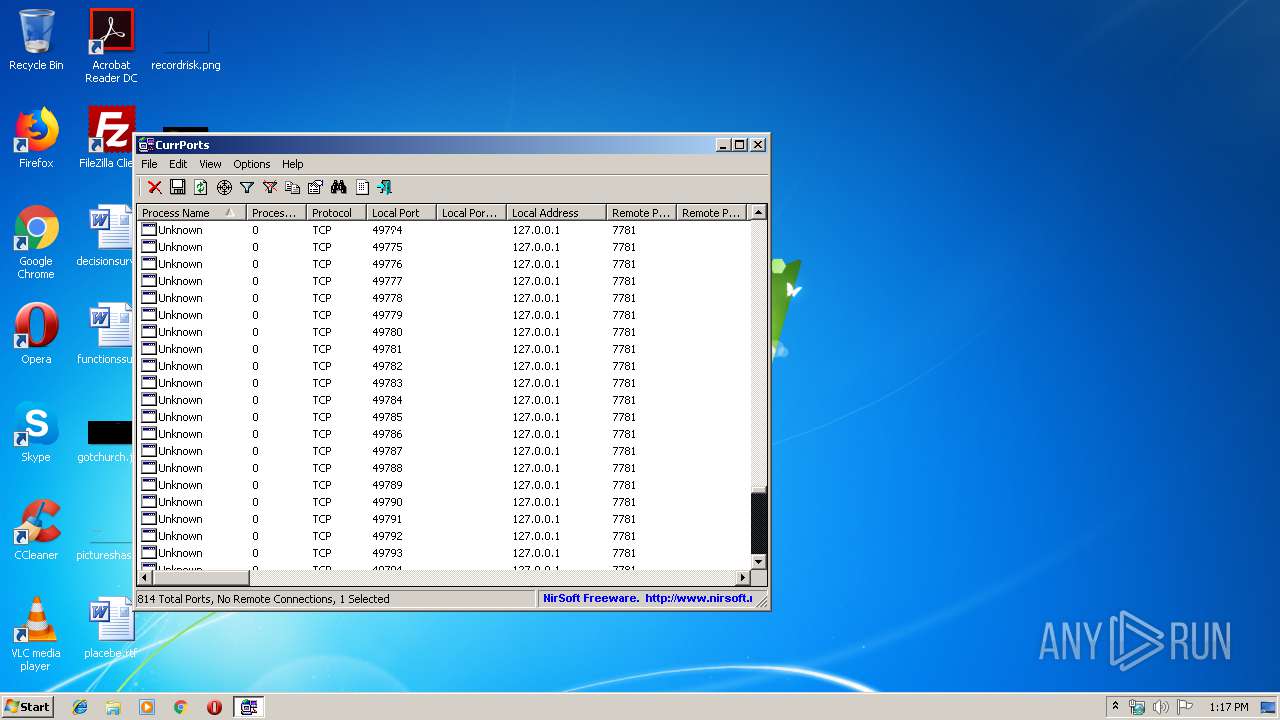Close selected TCP connections with red X icon
This screenshot has height=720, width=1280.
pyautogui.click(x=155, y=187)
